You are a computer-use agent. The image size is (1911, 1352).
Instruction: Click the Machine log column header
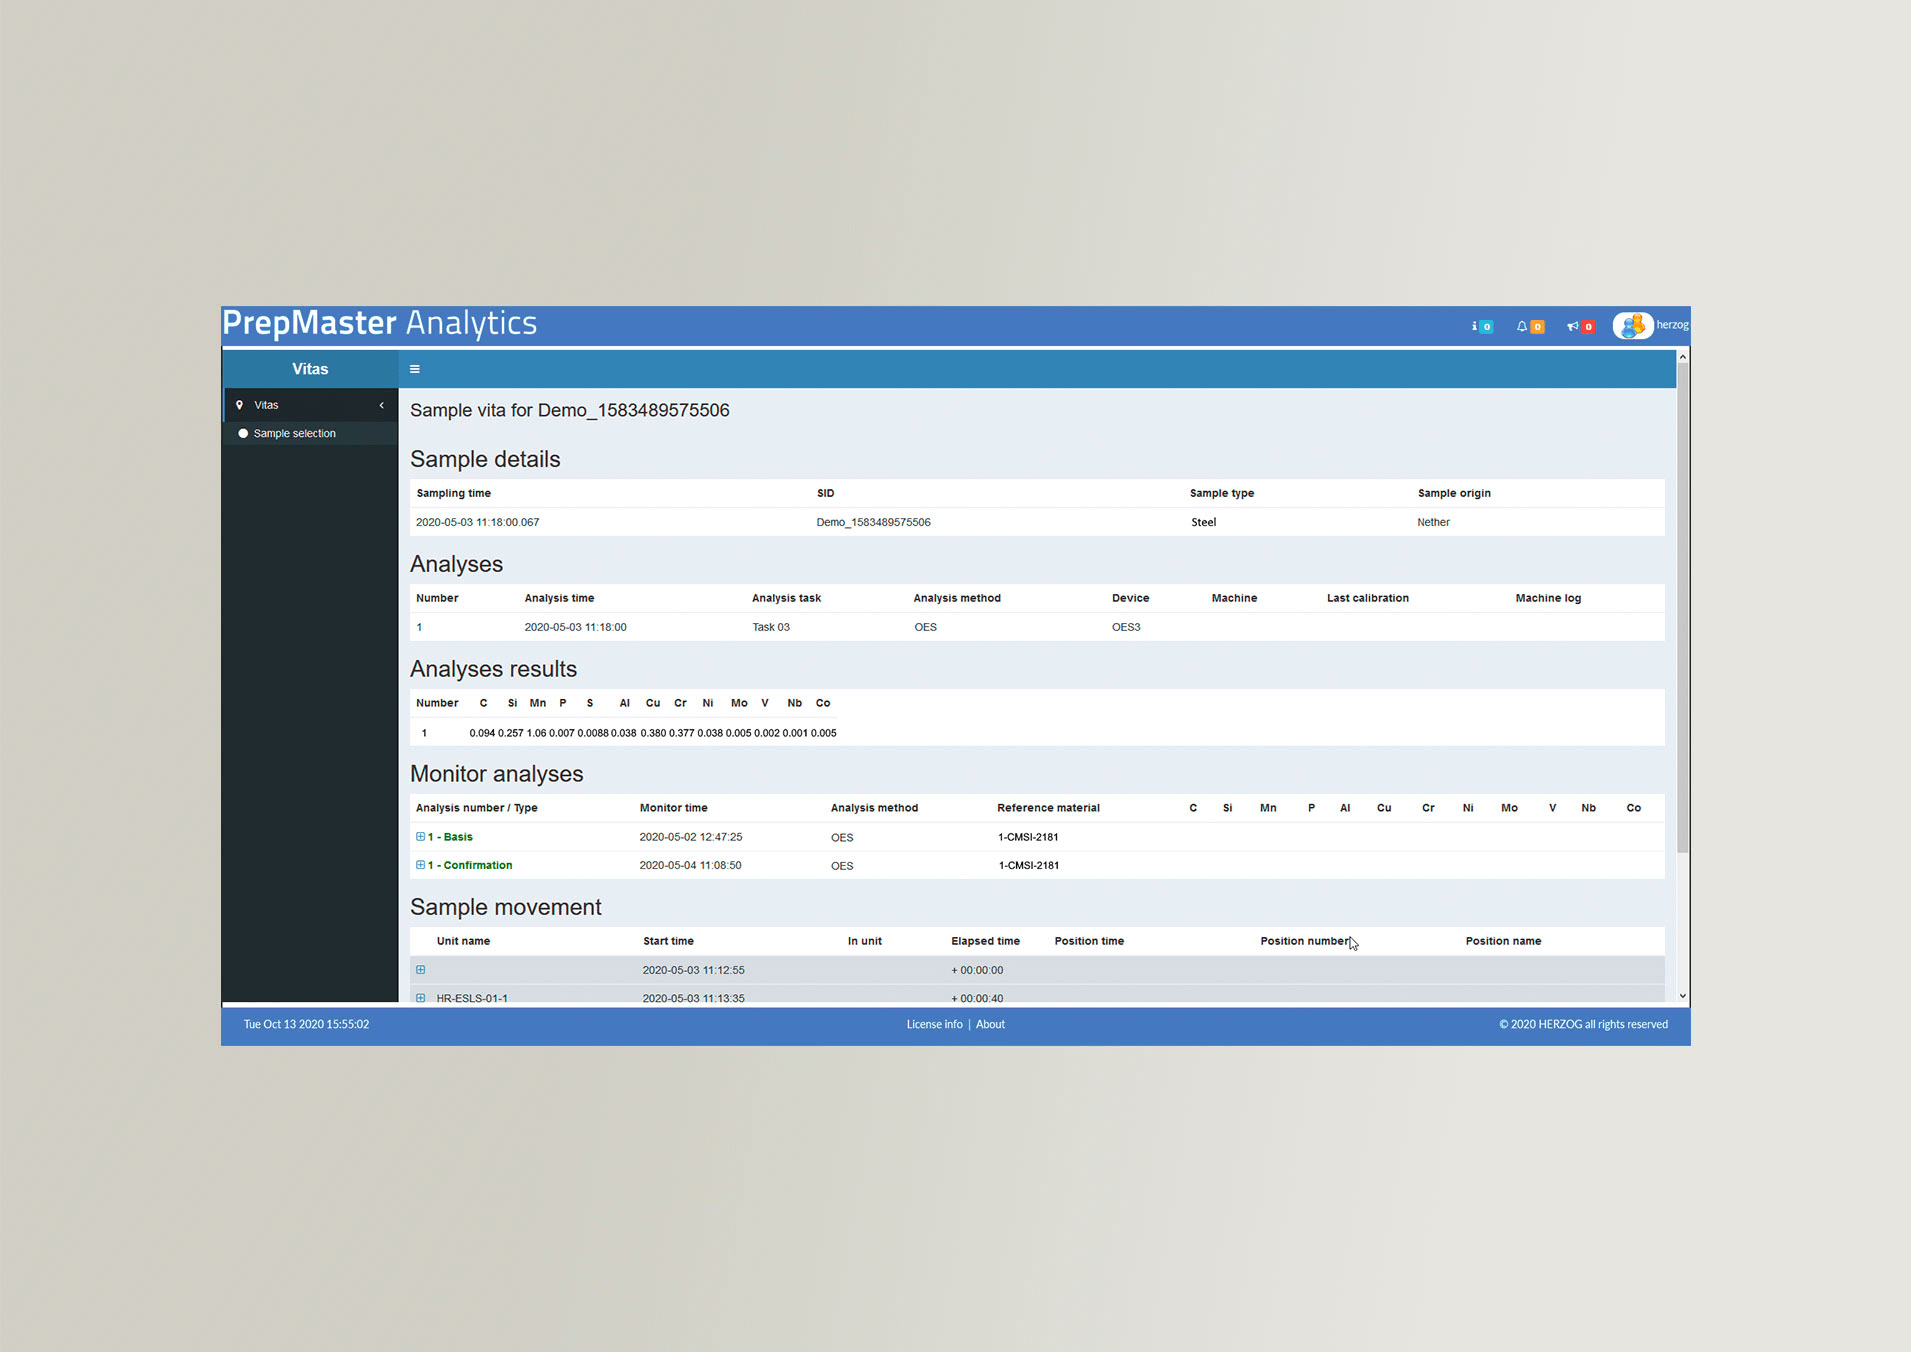(1548, 598)
